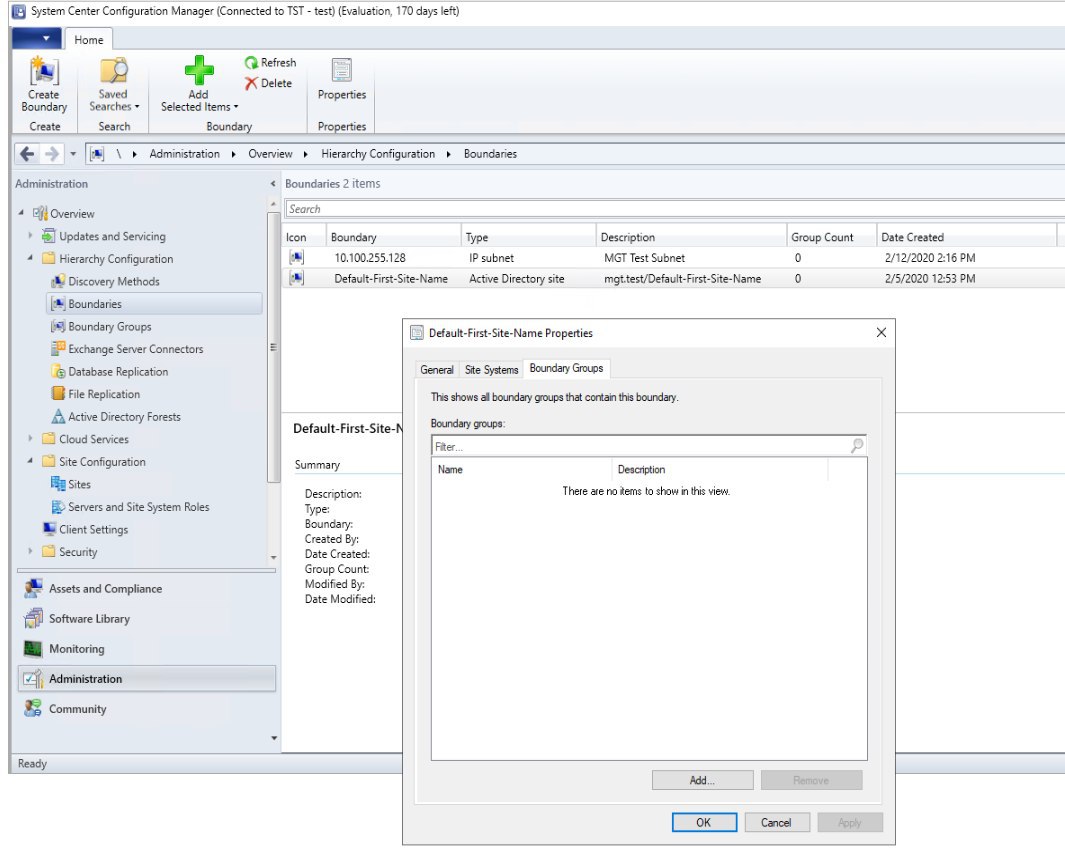The image size is (1065, 851).
Task: Select Boundaries in the tree
Action: (x=154, y=304)
